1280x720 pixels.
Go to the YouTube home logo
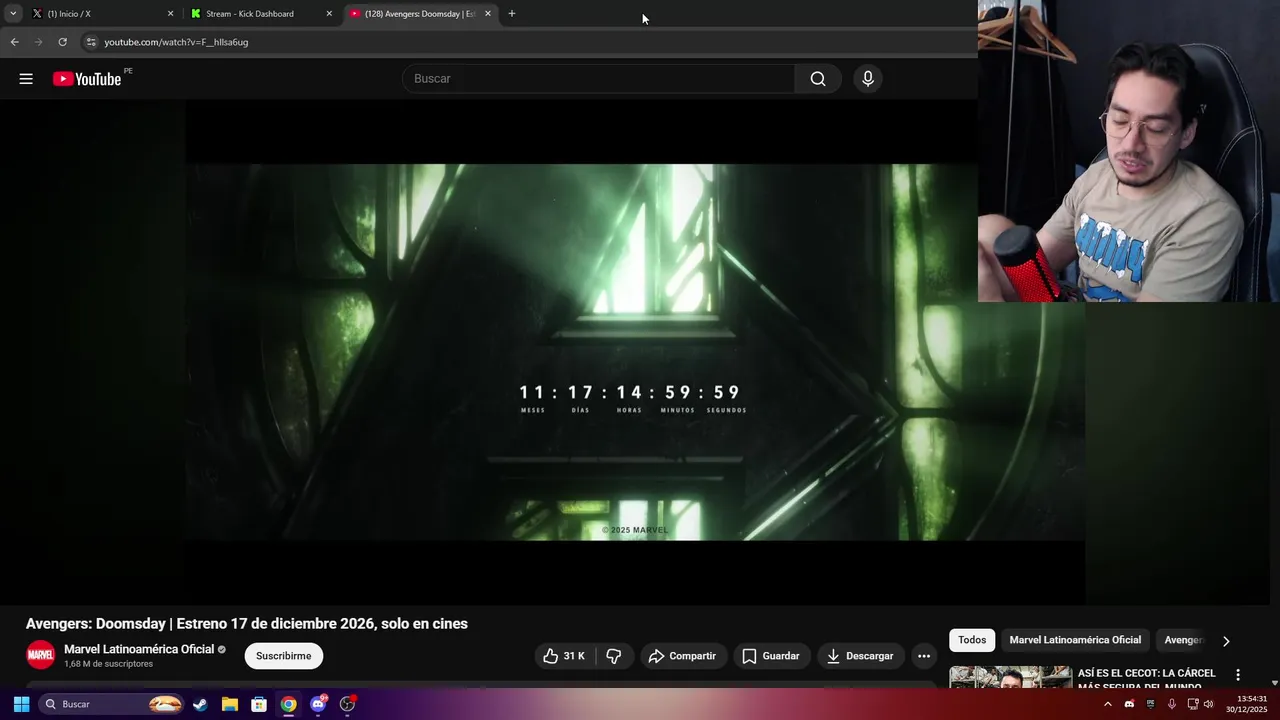click(x=87, y=79)
